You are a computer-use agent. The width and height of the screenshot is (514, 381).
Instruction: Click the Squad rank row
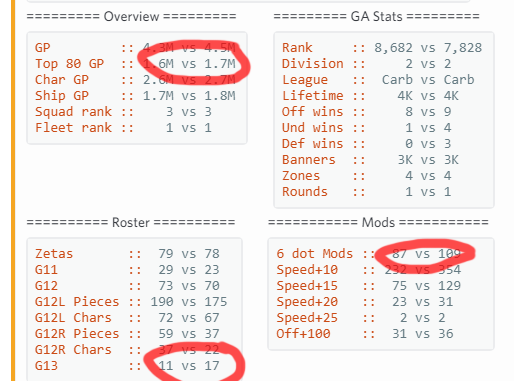pos(123,112)
